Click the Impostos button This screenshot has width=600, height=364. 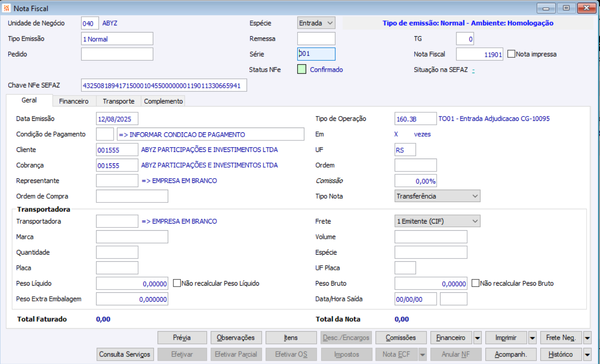pos(346,354)
